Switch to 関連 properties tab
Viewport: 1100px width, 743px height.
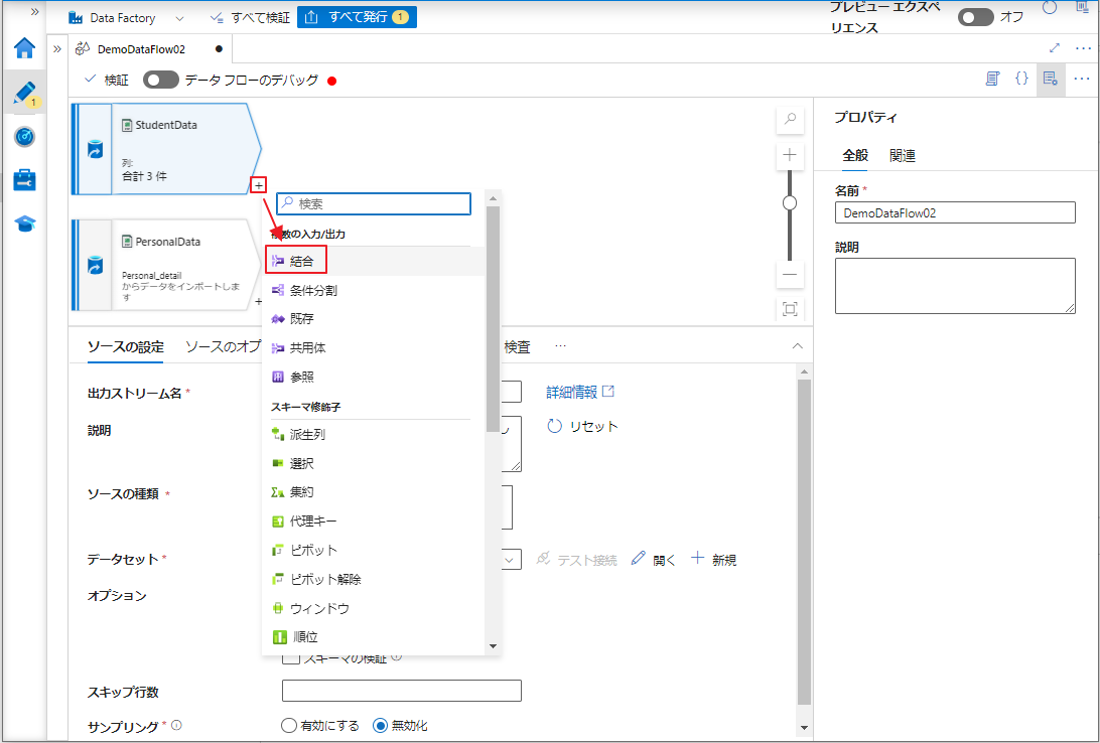902,156
